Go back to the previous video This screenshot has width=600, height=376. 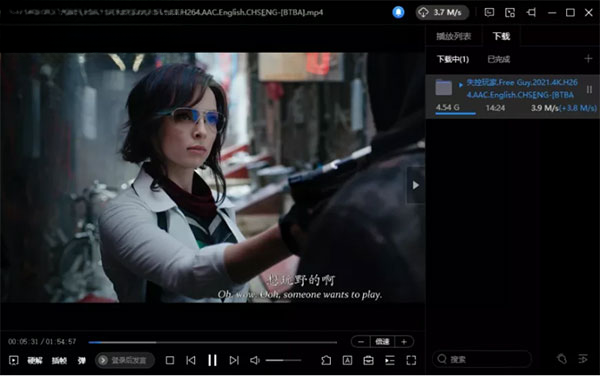[191, 360]
